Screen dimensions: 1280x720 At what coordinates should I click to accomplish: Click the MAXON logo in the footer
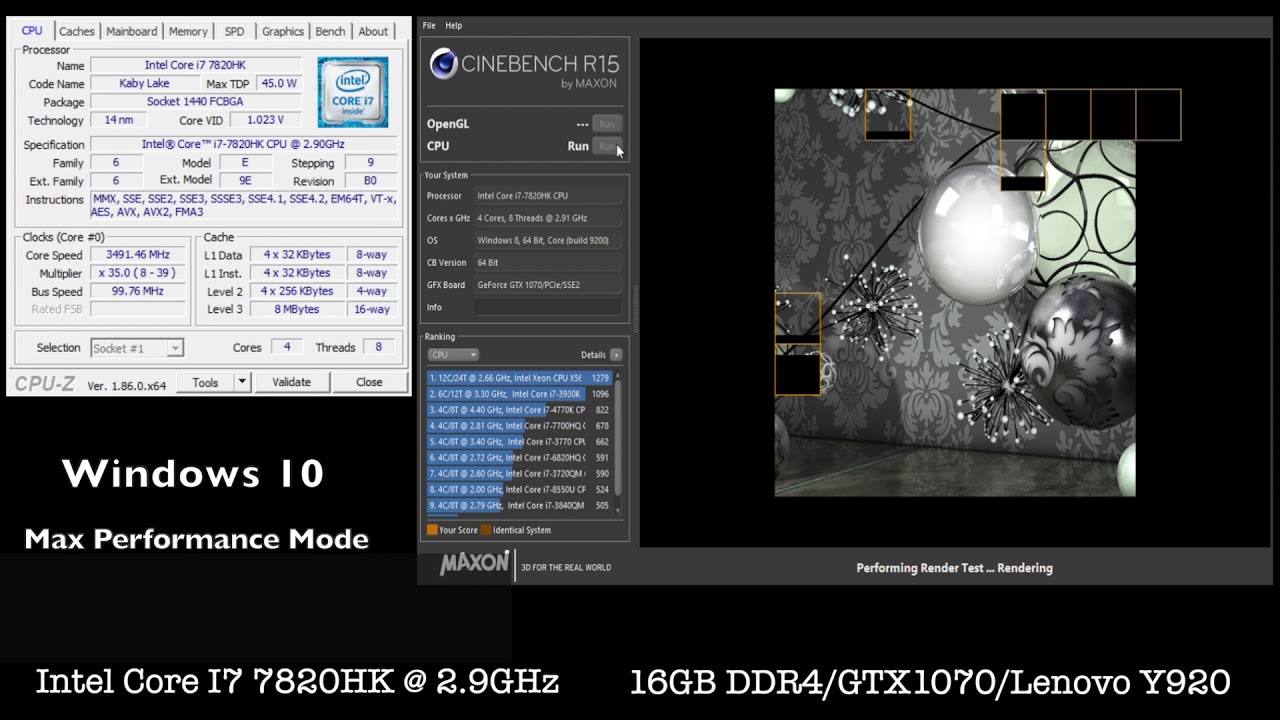pyautogui.click(x=474, y=564)
